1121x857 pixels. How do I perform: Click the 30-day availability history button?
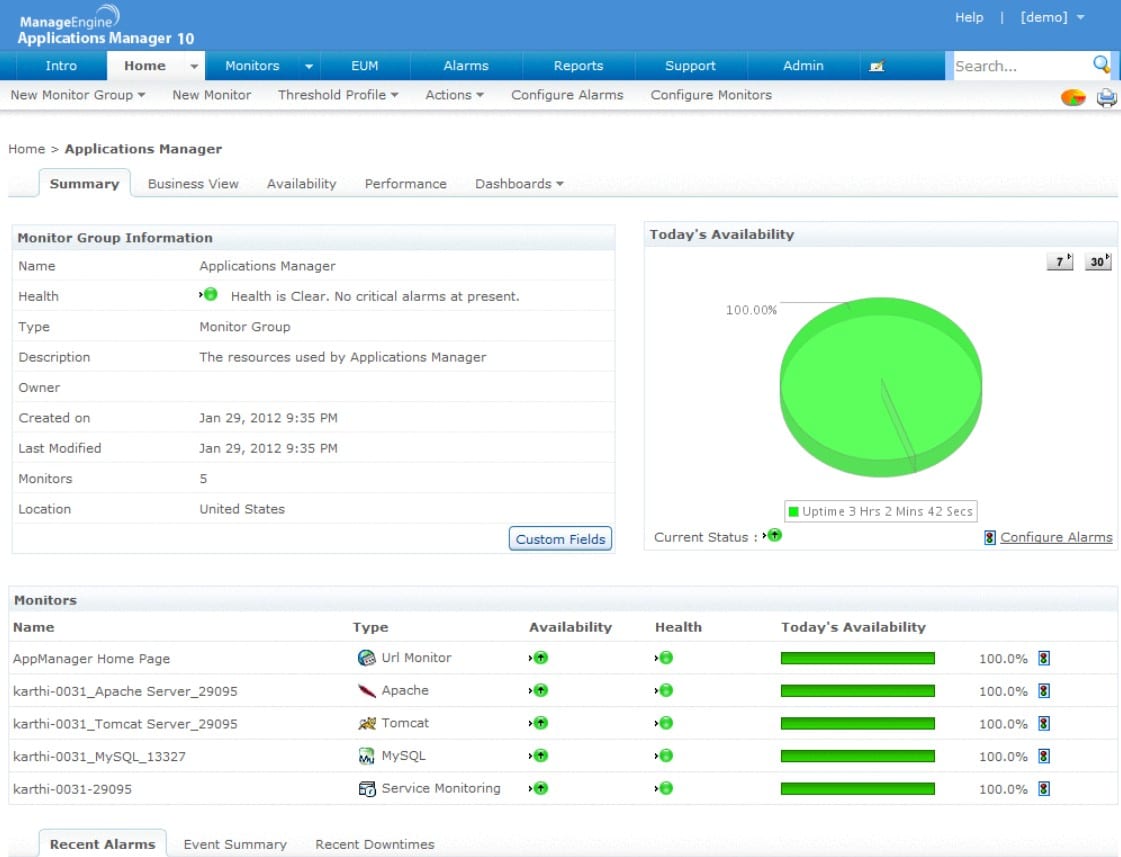coord(1097,261)
